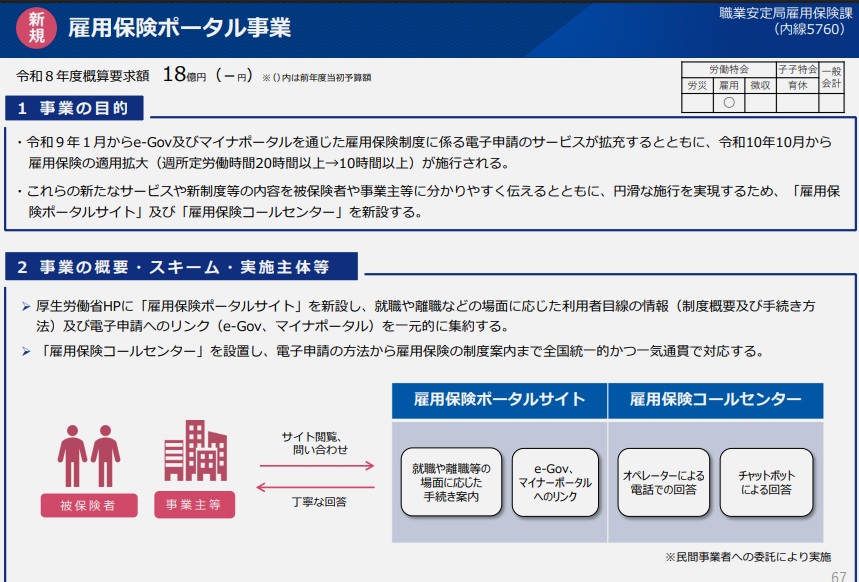Click the 雇用保険ポータルサイト blue header
This screenshot has height=582, width=859.
coord(499,400)
